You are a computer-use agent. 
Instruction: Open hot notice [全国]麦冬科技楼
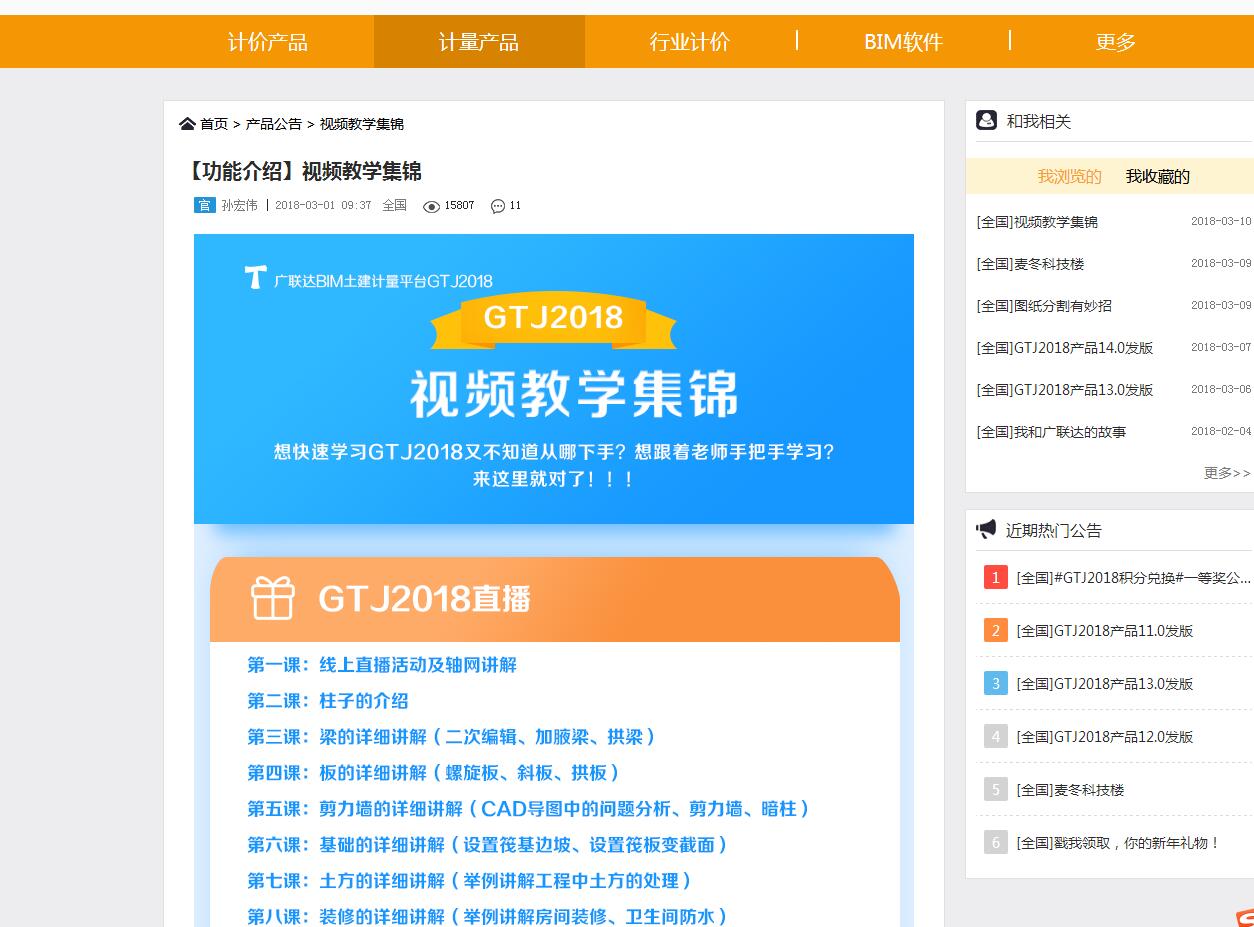point(1070,789)
